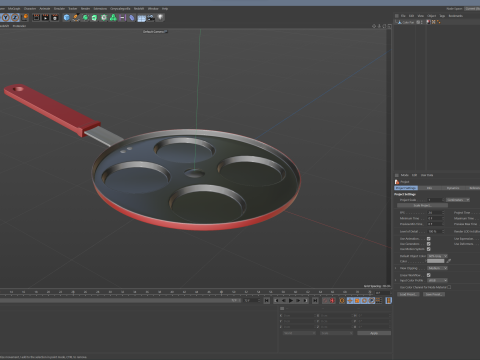Image resolution: width=480 pixels, height=360 pixels.
Task: Click the Point Level Animation dots icon
Action: tap(379, 301)
